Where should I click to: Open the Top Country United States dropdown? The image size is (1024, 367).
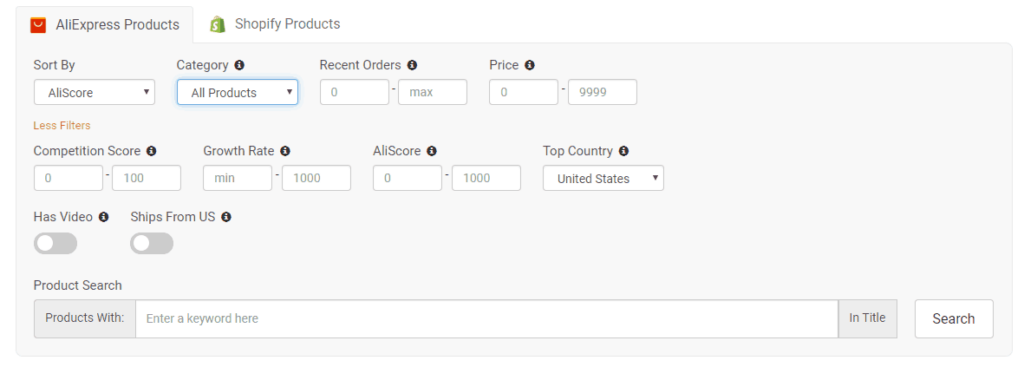click(603, 178)
